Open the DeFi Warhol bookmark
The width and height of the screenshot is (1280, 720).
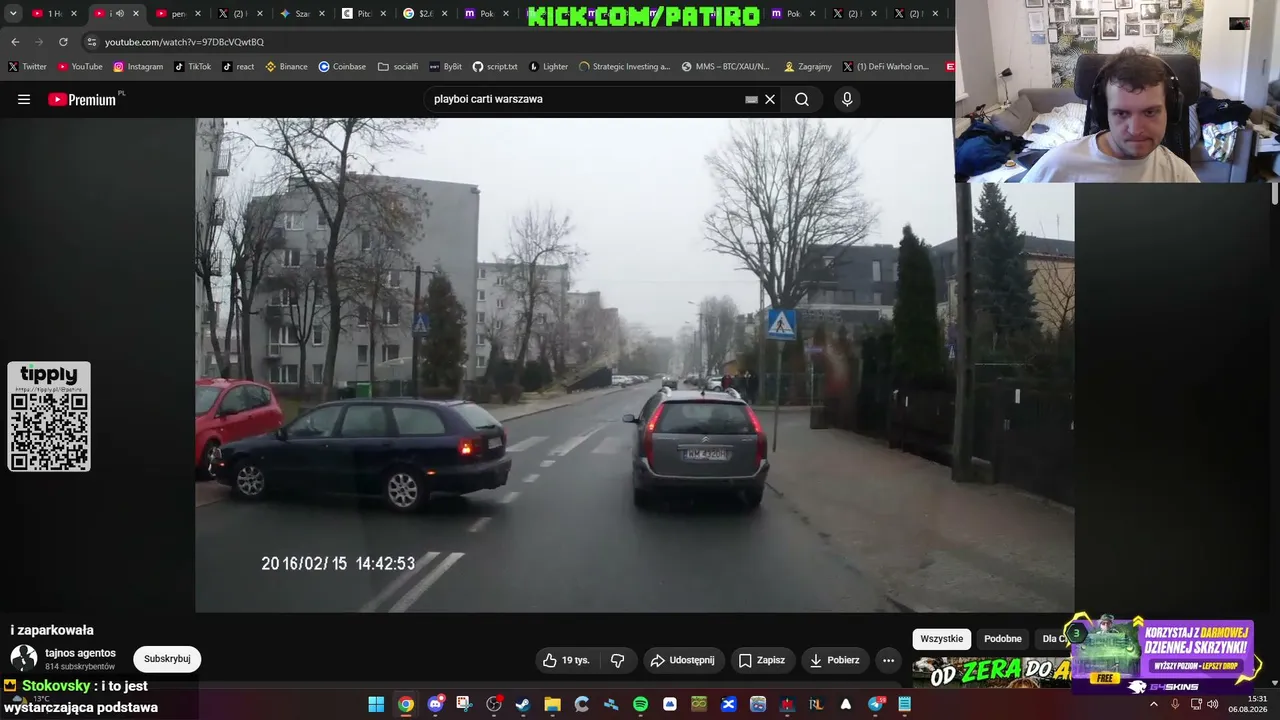click(x=886, y=67)
